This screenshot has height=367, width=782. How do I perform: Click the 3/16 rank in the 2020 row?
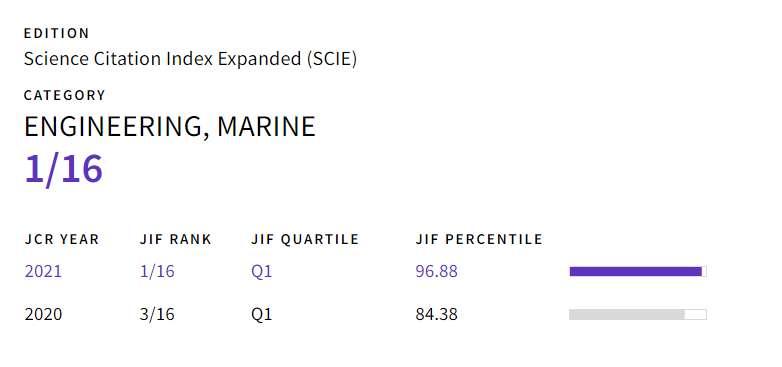[x=157, y=315]
